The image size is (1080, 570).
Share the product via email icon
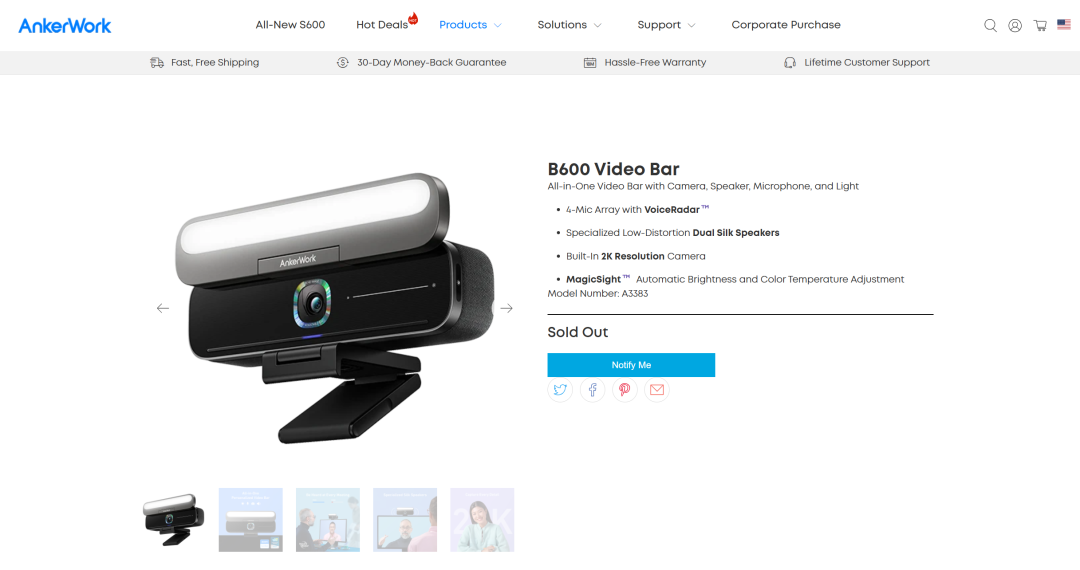(x=657, y=390)
